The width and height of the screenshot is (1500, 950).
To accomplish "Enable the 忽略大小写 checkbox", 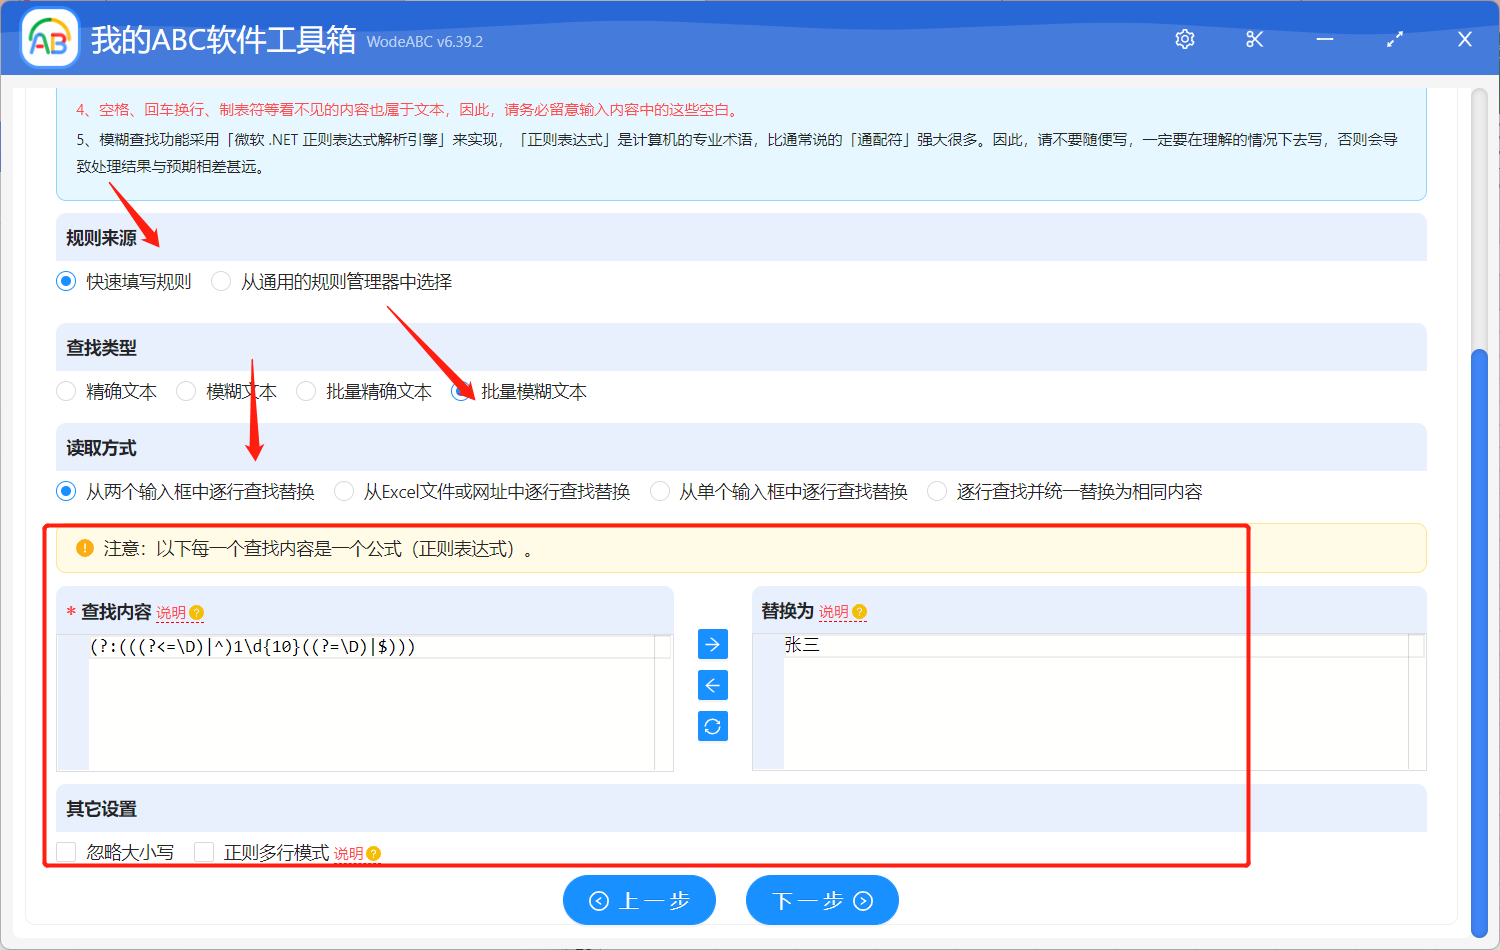I will tap(66, 851).
